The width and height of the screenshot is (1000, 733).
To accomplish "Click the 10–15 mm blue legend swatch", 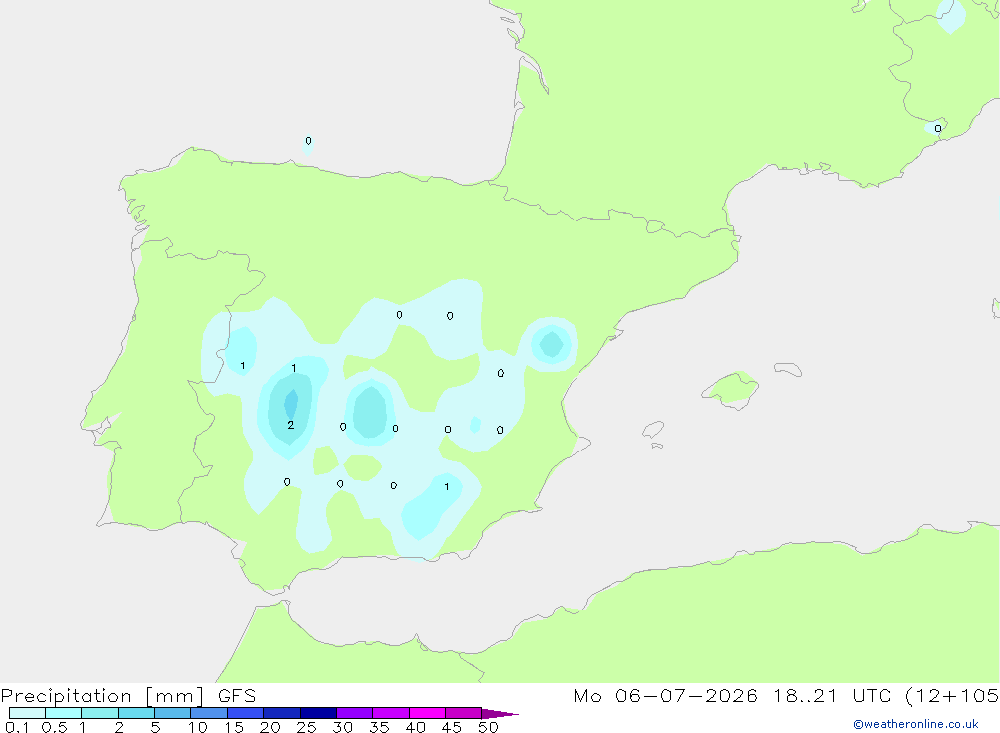I will (x=209, y=713).
